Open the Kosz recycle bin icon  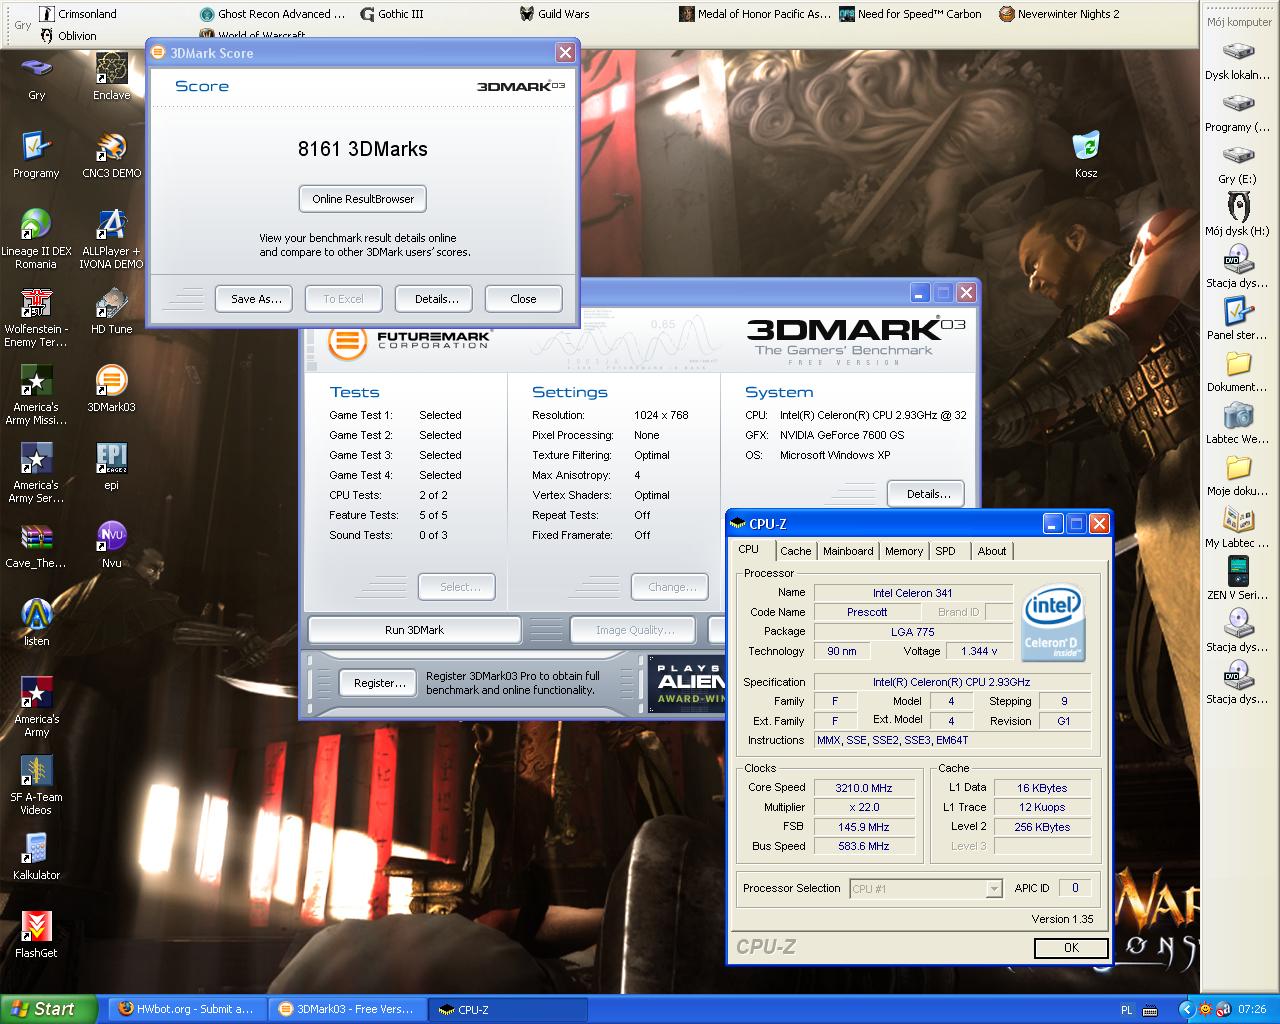1086,154
